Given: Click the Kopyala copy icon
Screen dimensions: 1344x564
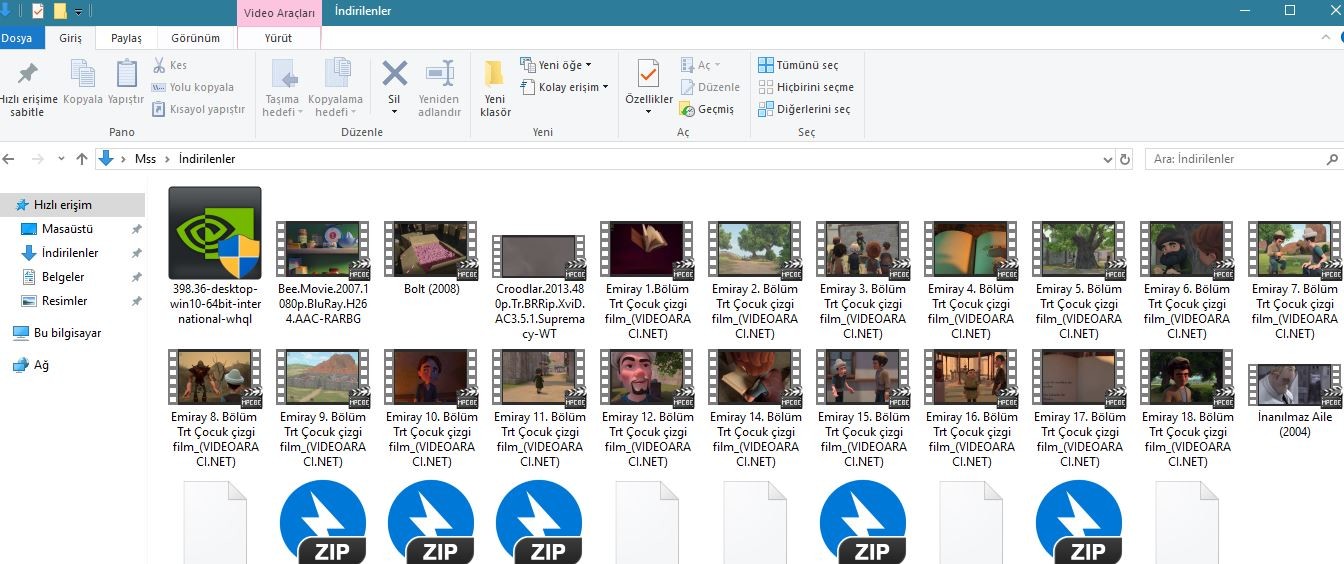Looking at the screenshot, I should click(x=83, y=82).
